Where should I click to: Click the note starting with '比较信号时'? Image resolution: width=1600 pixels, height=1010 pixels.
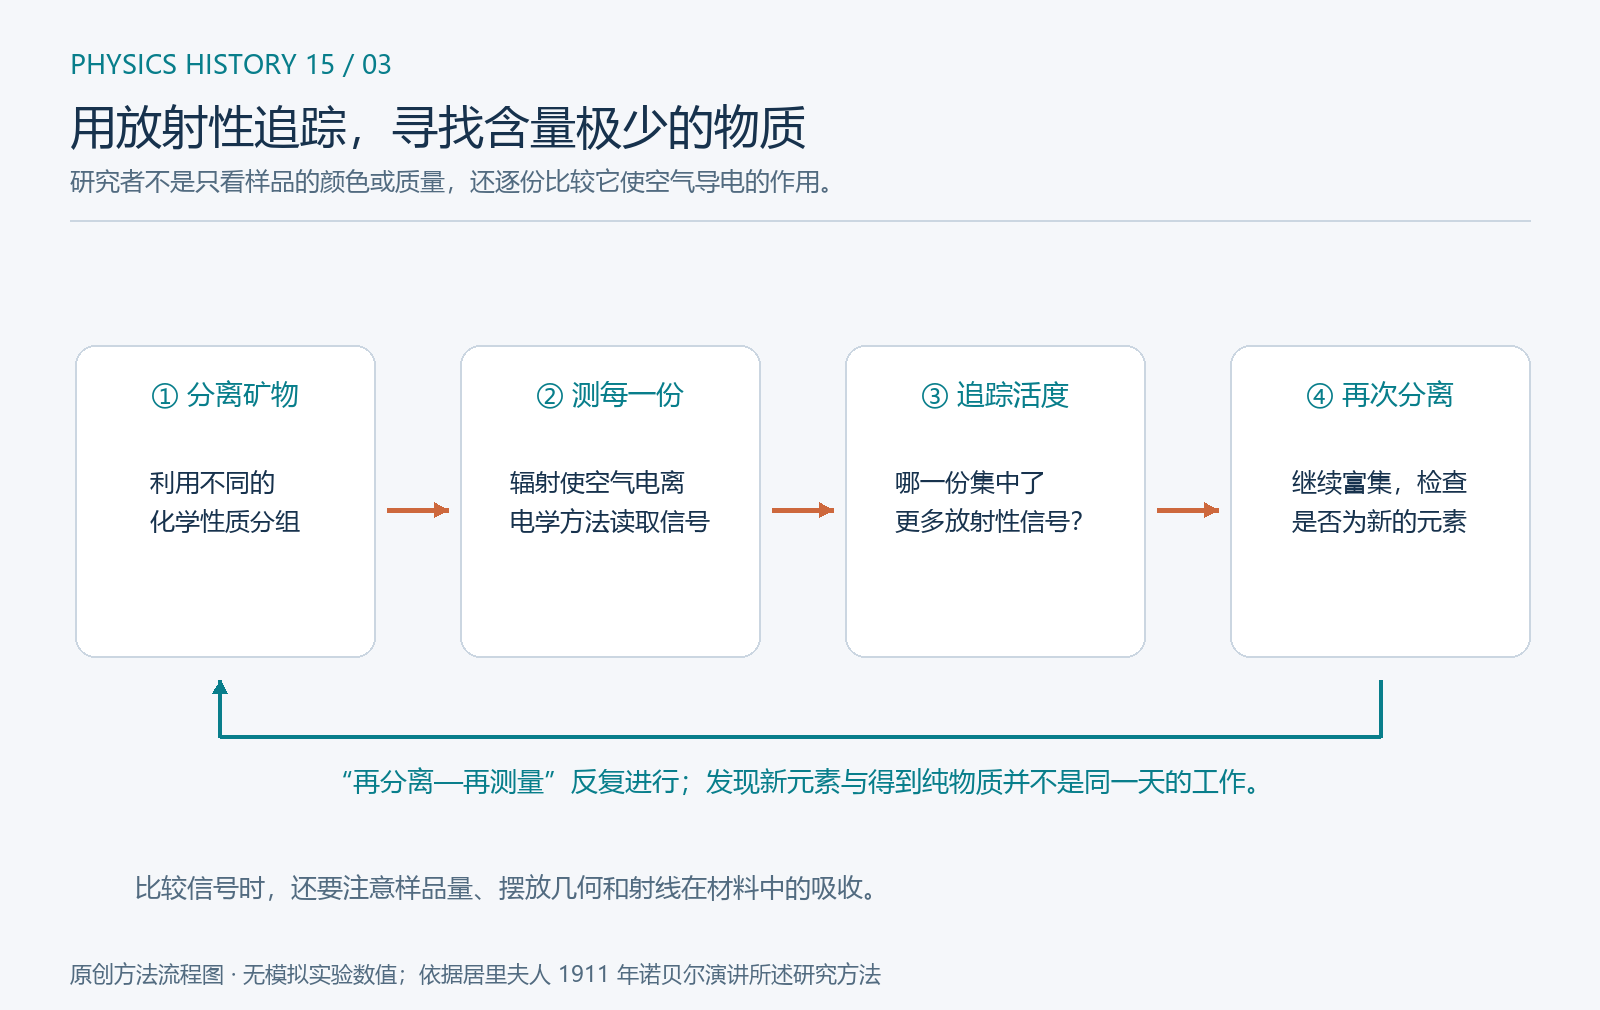point(506,888)
